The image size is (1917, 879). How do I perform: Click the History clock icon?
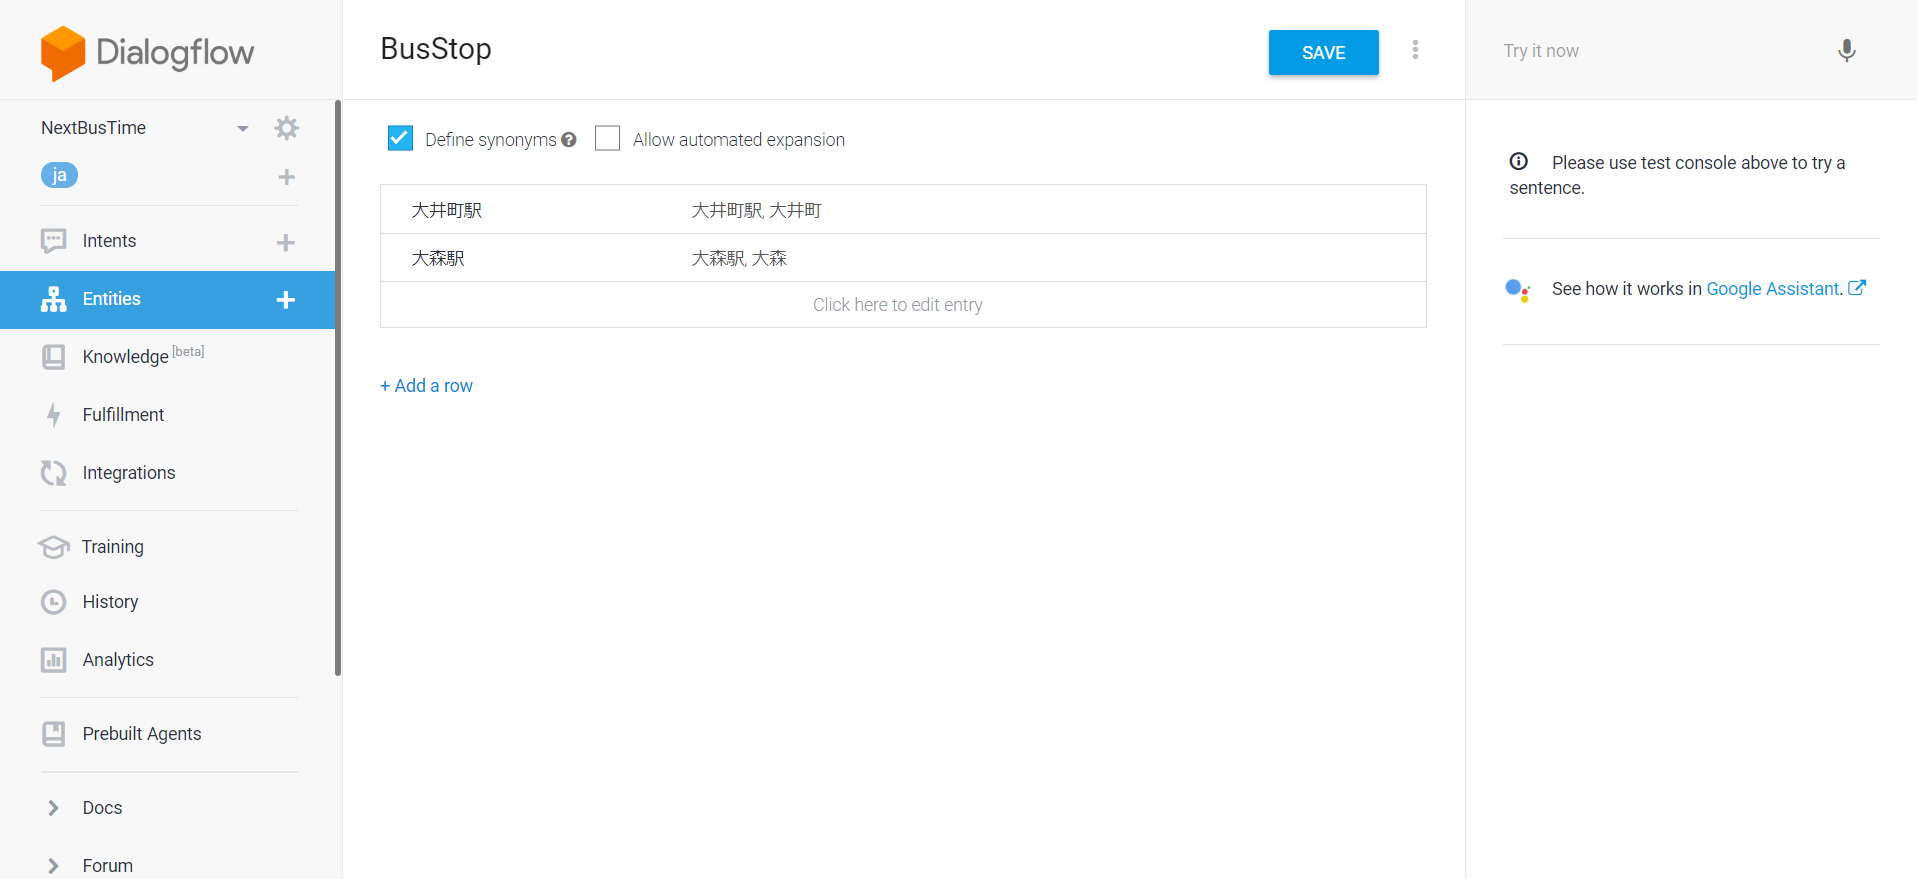[54, 602]
